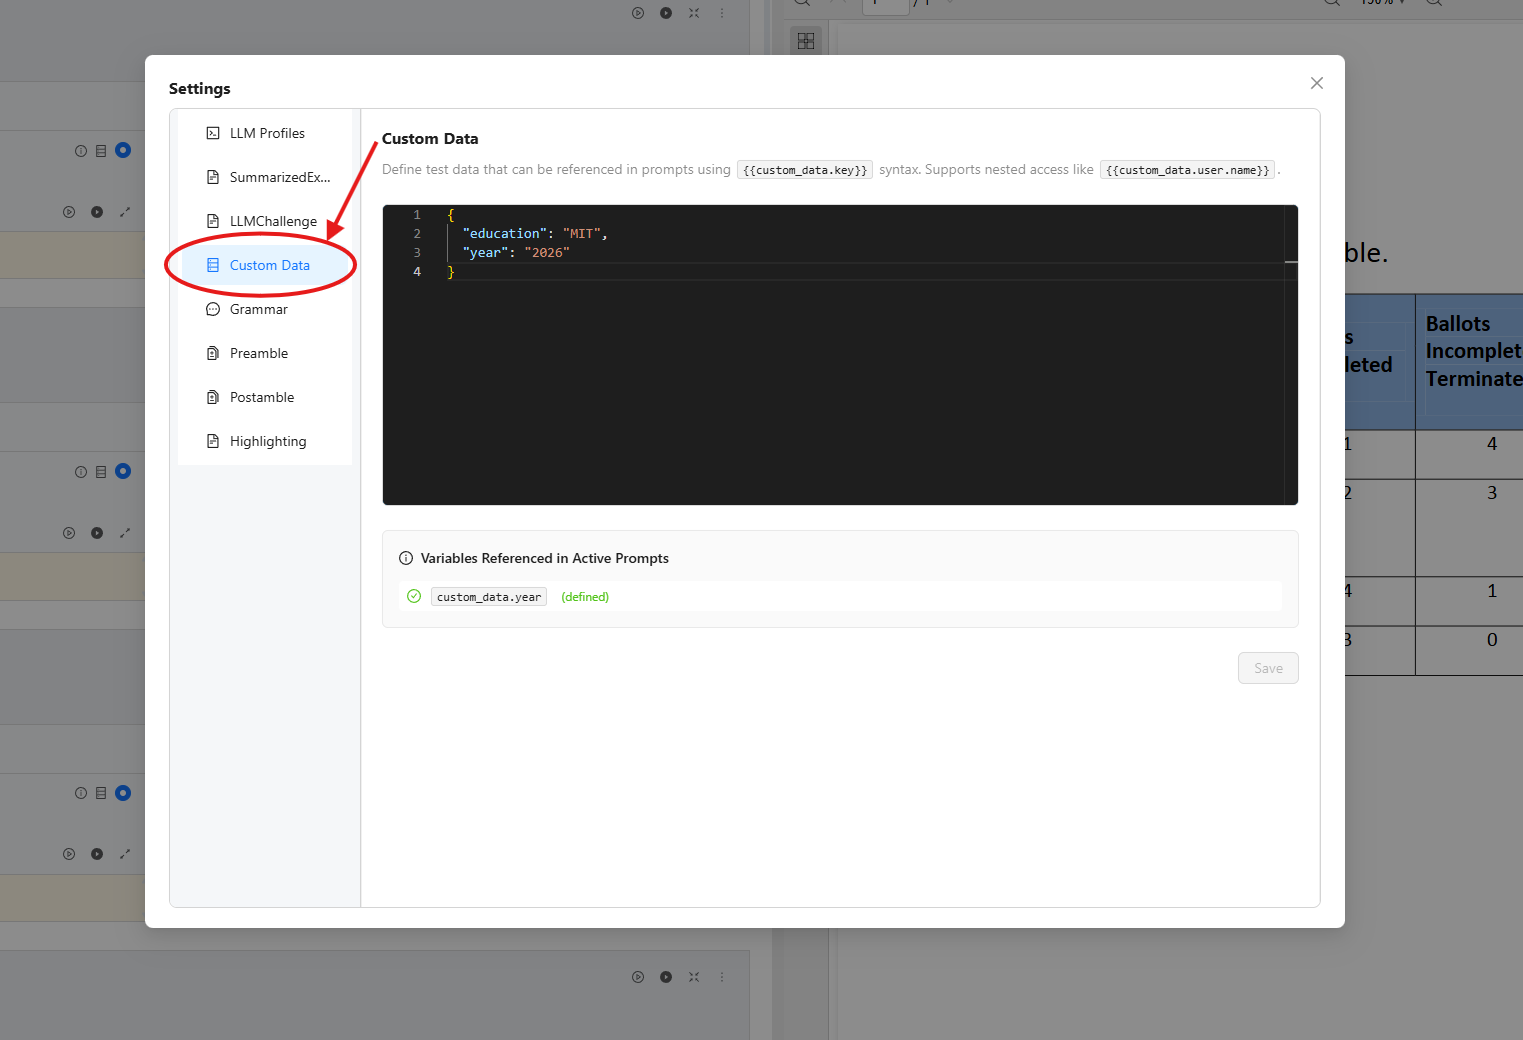Screen dimensions: 1523x1040
Task: Open the three-dot menu near the bottom toolbar
Action: click(x=722, y=977)
